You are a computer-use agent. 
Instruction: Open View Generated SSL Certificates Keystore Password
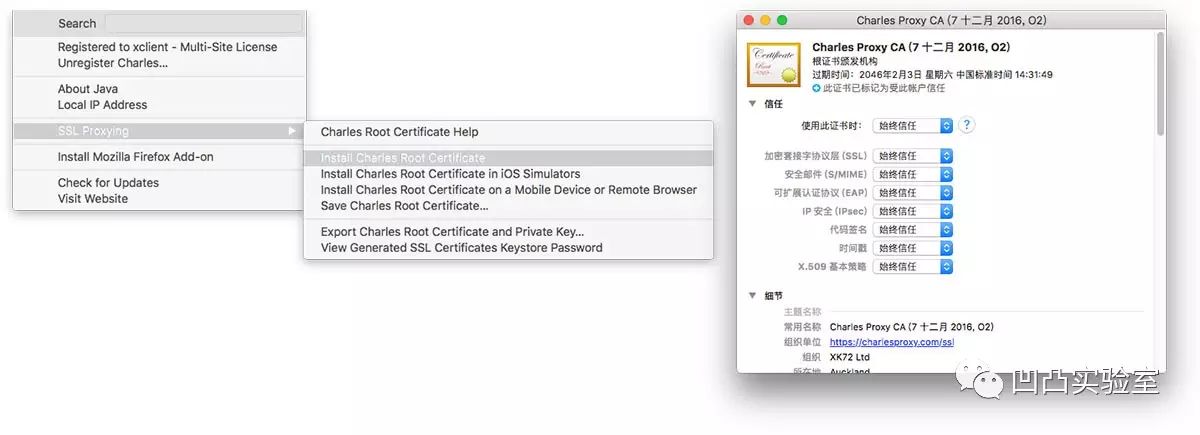[461, 248]
